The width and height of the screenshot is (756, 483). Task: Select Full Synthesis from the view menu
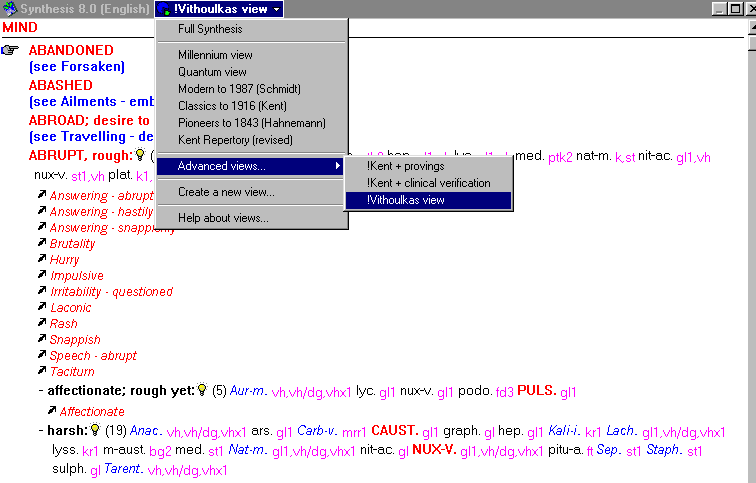251,29
